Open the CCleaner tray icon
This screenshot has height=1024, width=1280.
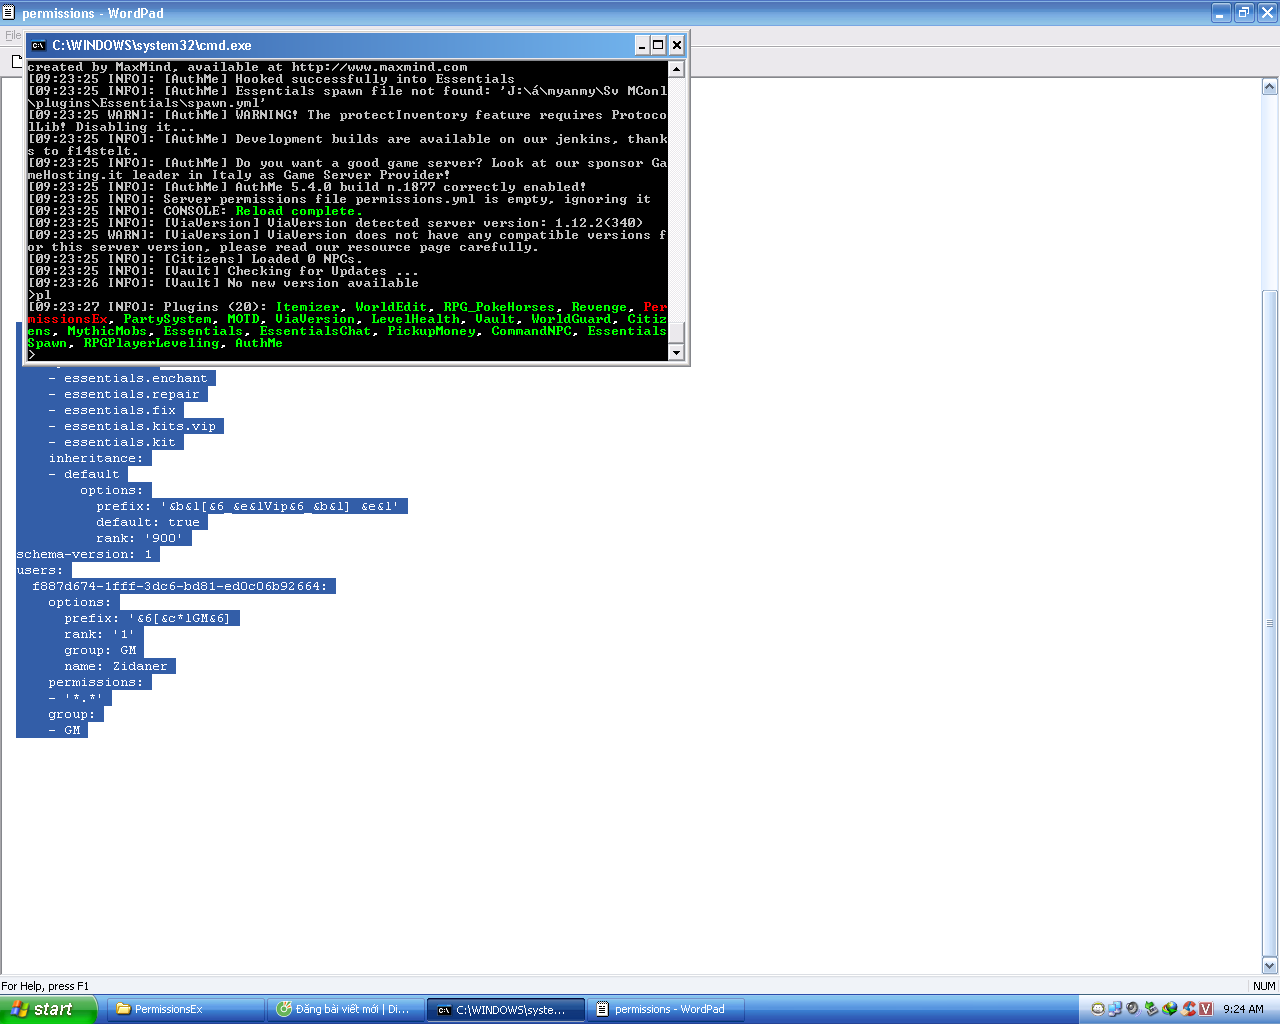[1188, 1009]
